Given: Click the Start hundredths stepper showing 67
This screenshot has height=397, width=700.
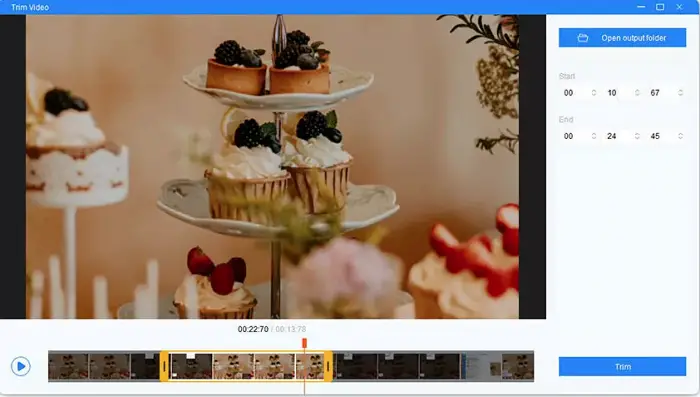Looking at the screenshot, I should [680, 93].
